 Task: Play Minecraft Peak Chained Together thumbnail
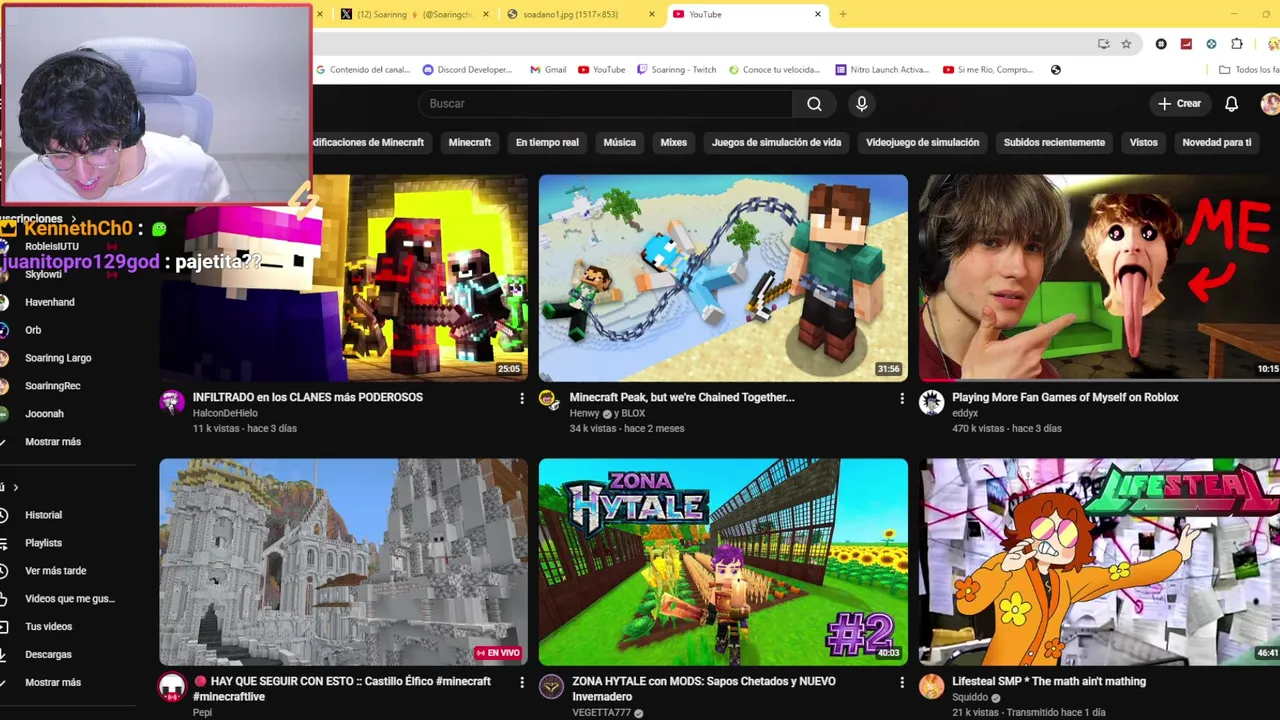(723, 278)
